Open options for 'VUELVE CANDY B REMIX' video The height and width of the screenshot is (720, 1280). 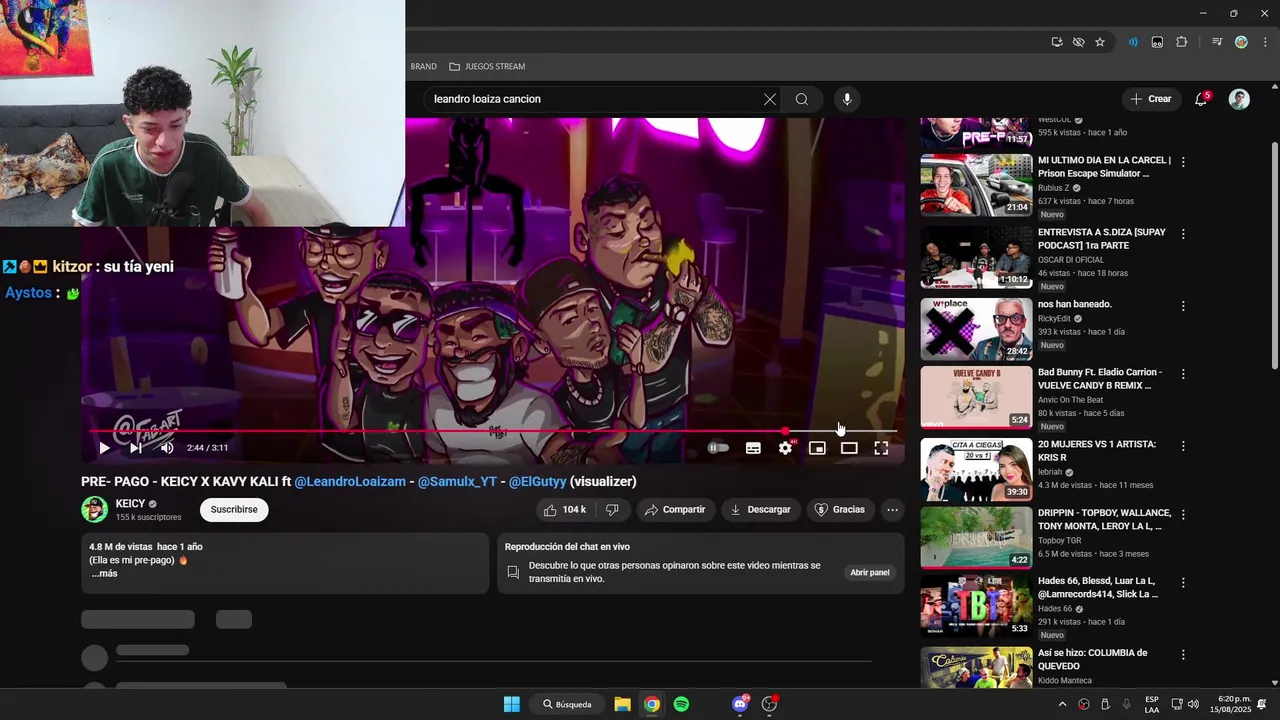point(1183,374)
